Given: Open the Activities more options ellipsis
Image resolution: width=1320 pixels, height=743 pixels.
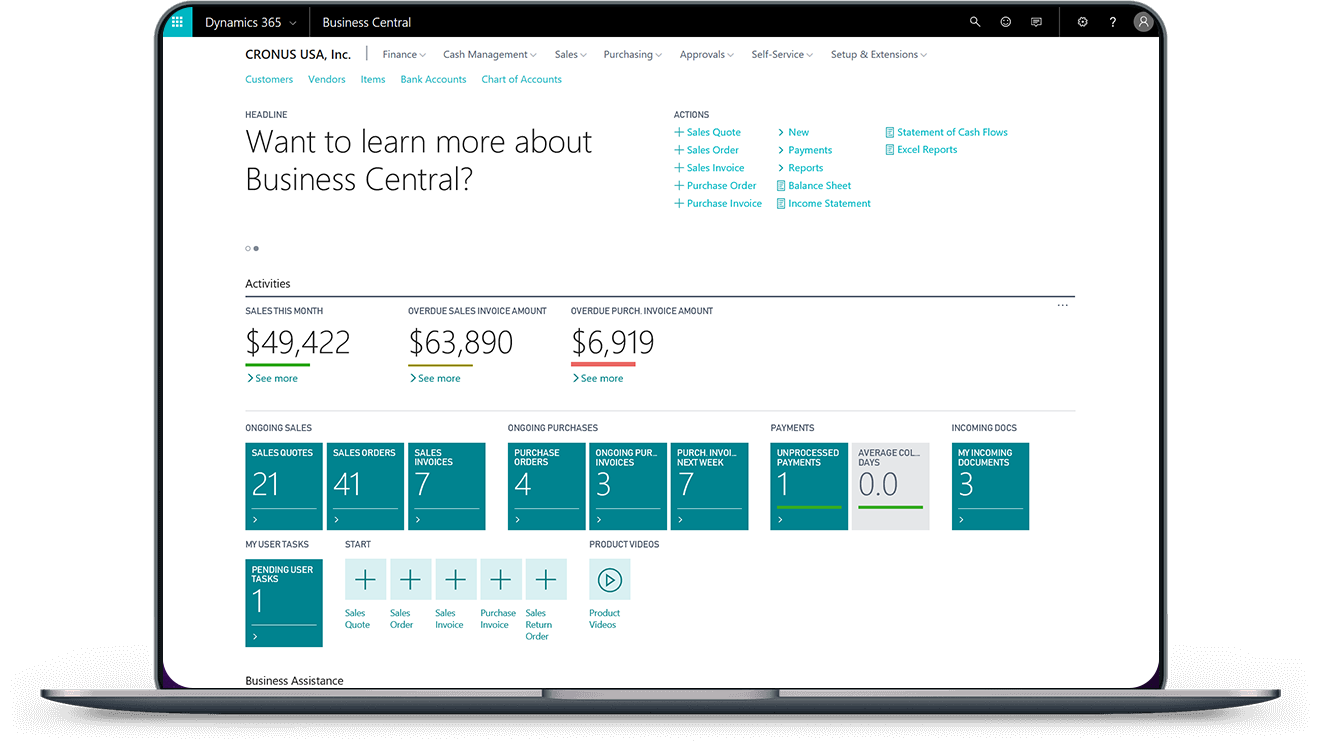Looking at the screenshot, I should coord(1063,306).
